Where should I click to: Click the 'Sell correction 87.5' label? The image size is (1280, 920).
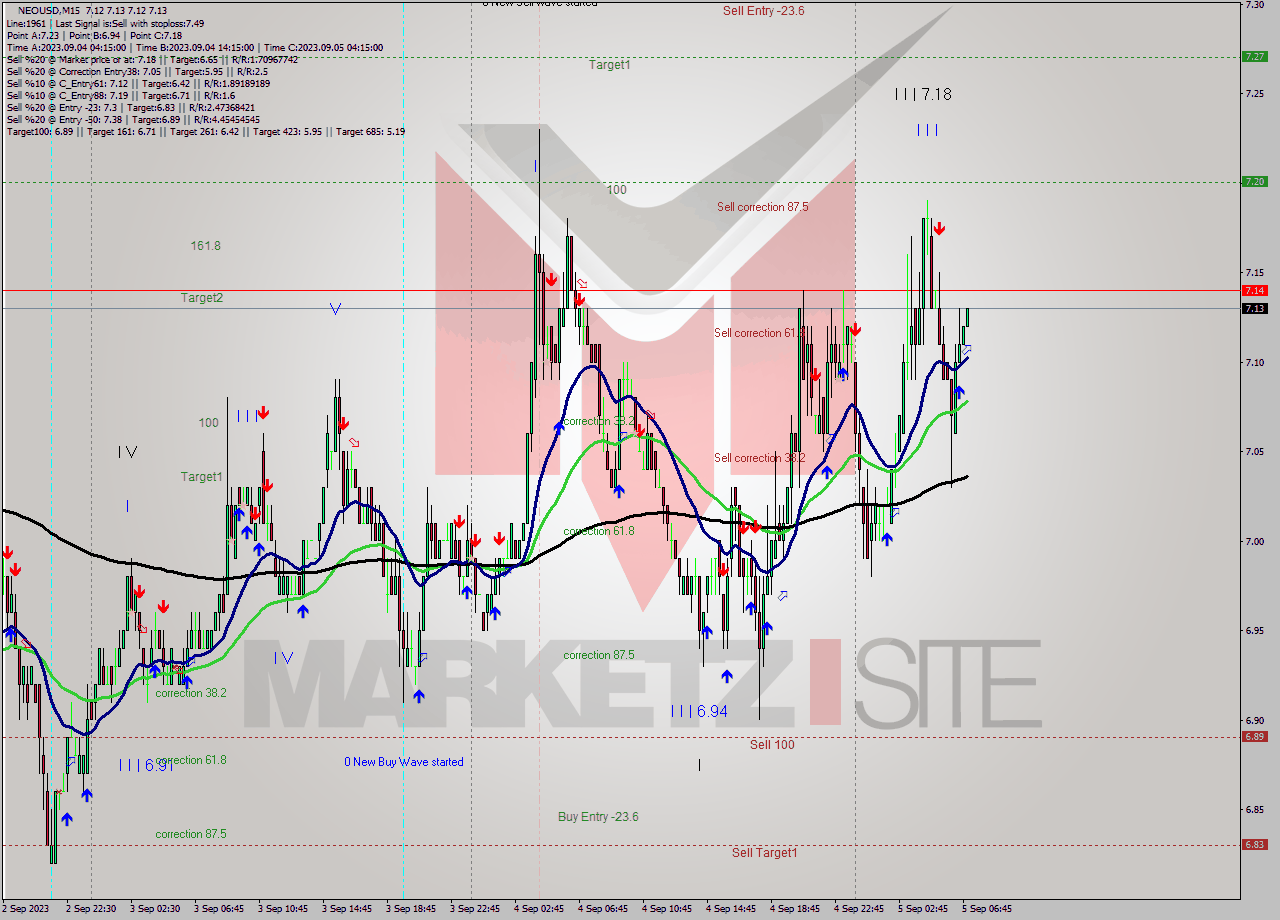click(x=762, y=207)
